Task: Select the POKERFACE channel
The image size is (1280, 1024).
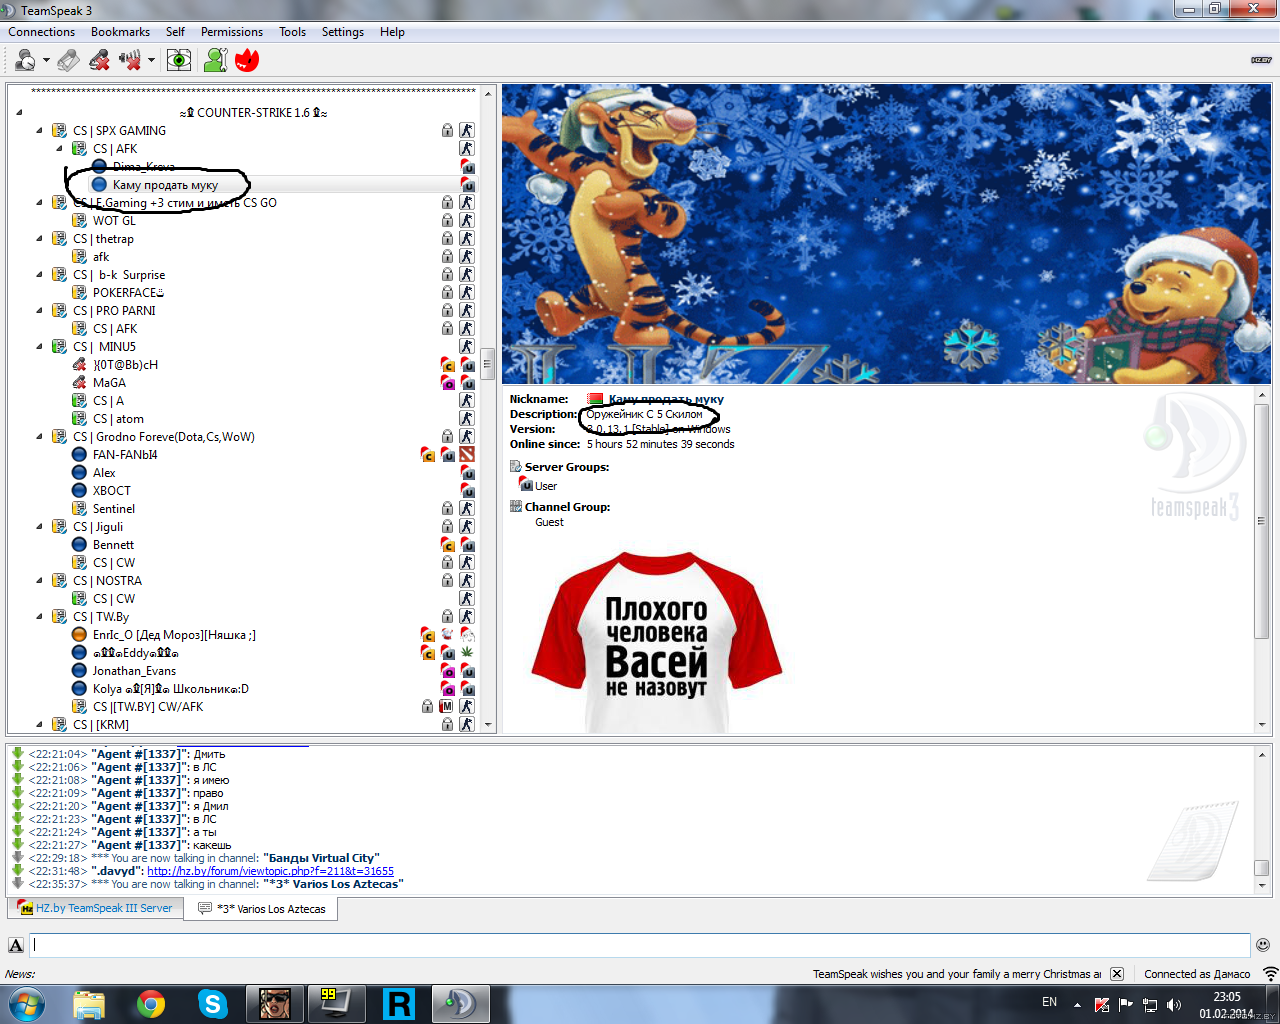Action: click(128, 293)
